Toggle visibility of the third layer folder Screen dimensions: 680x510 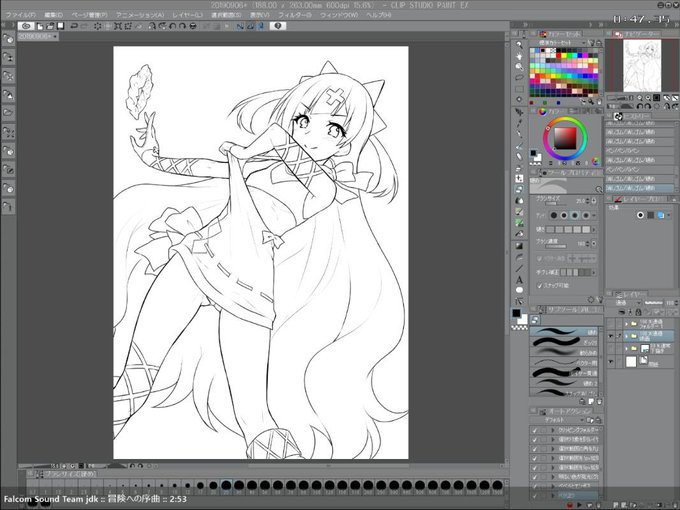pos(611,348)
